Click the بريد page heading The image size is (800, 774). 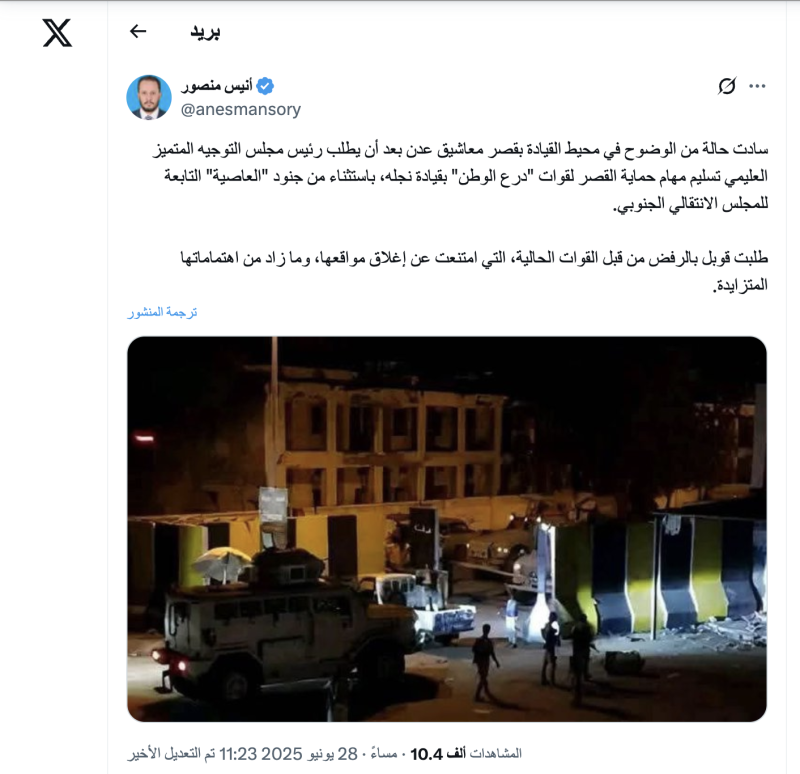pyautogui.click(x=205, y=32)
